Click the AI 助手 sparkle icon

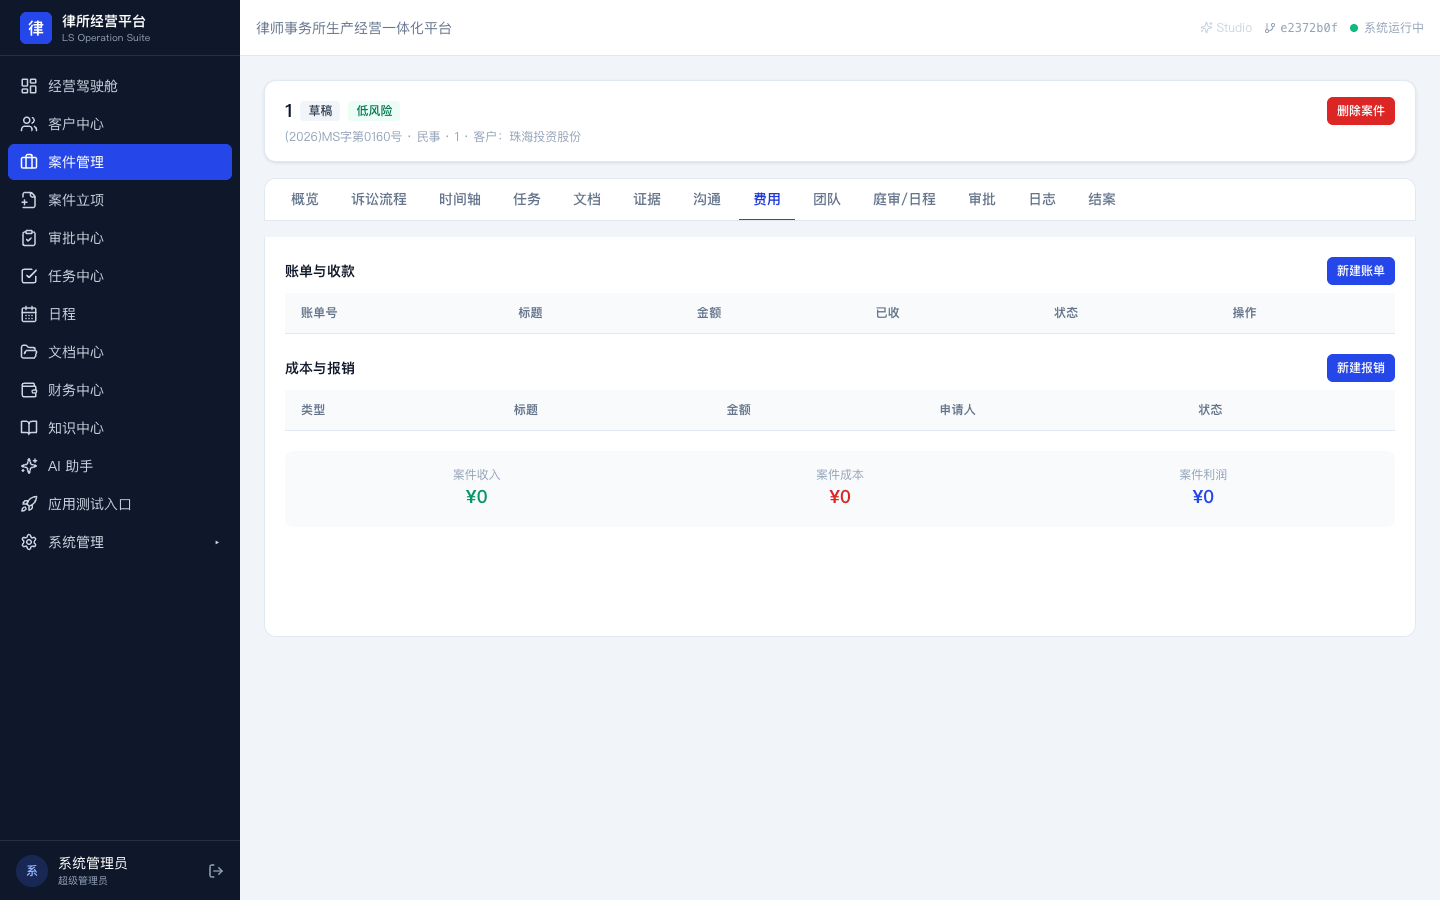click(x=29, y=466)
